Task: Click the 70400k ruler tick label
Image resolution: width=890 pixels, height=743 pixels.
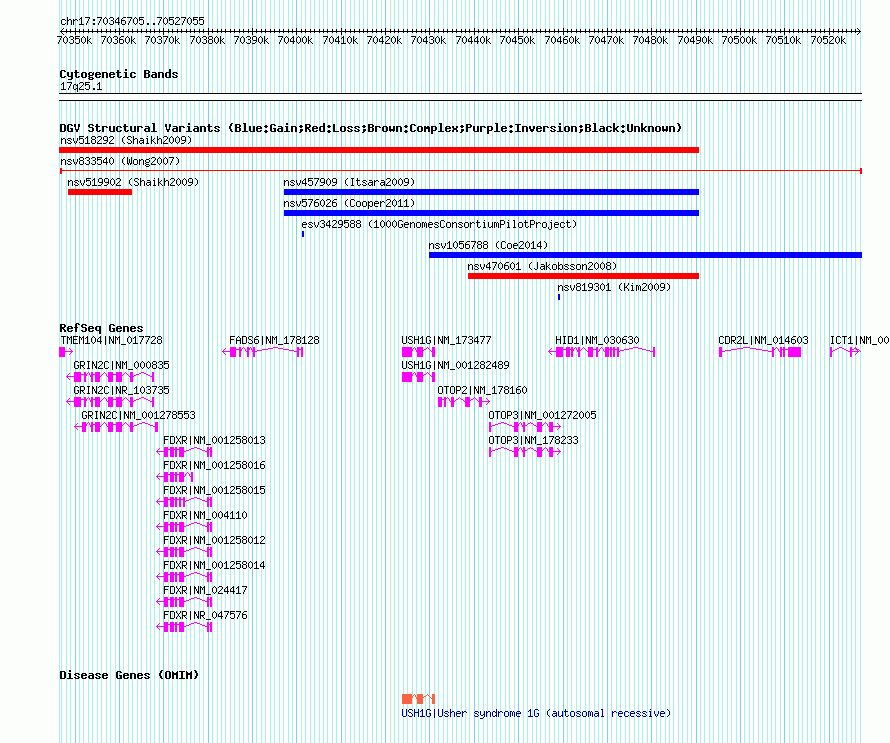Action: point(295,40)
